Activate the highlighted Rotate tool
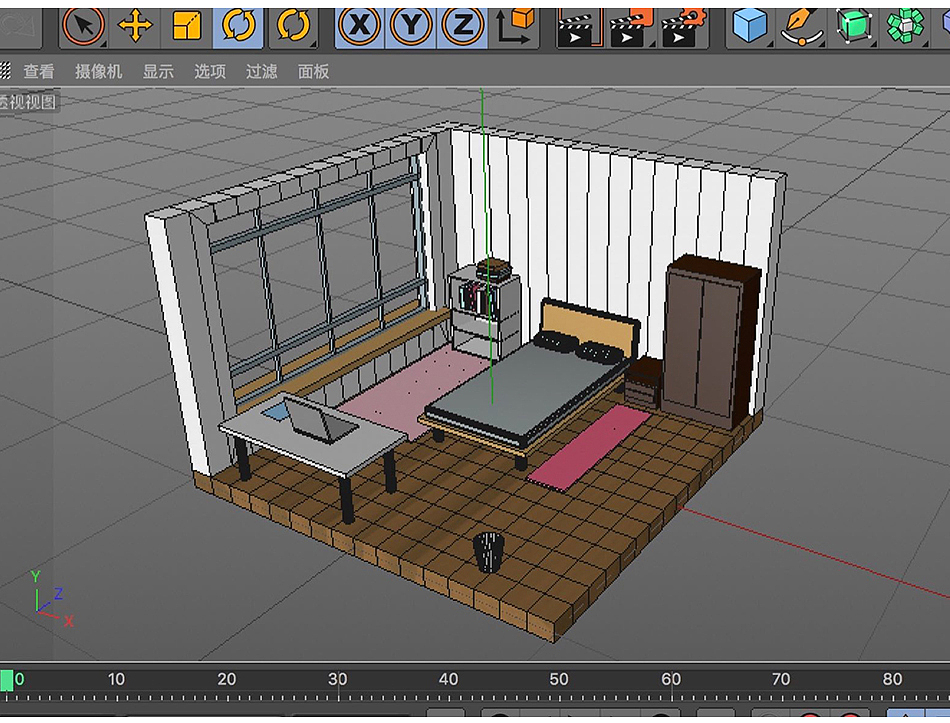 pos(238,26)
